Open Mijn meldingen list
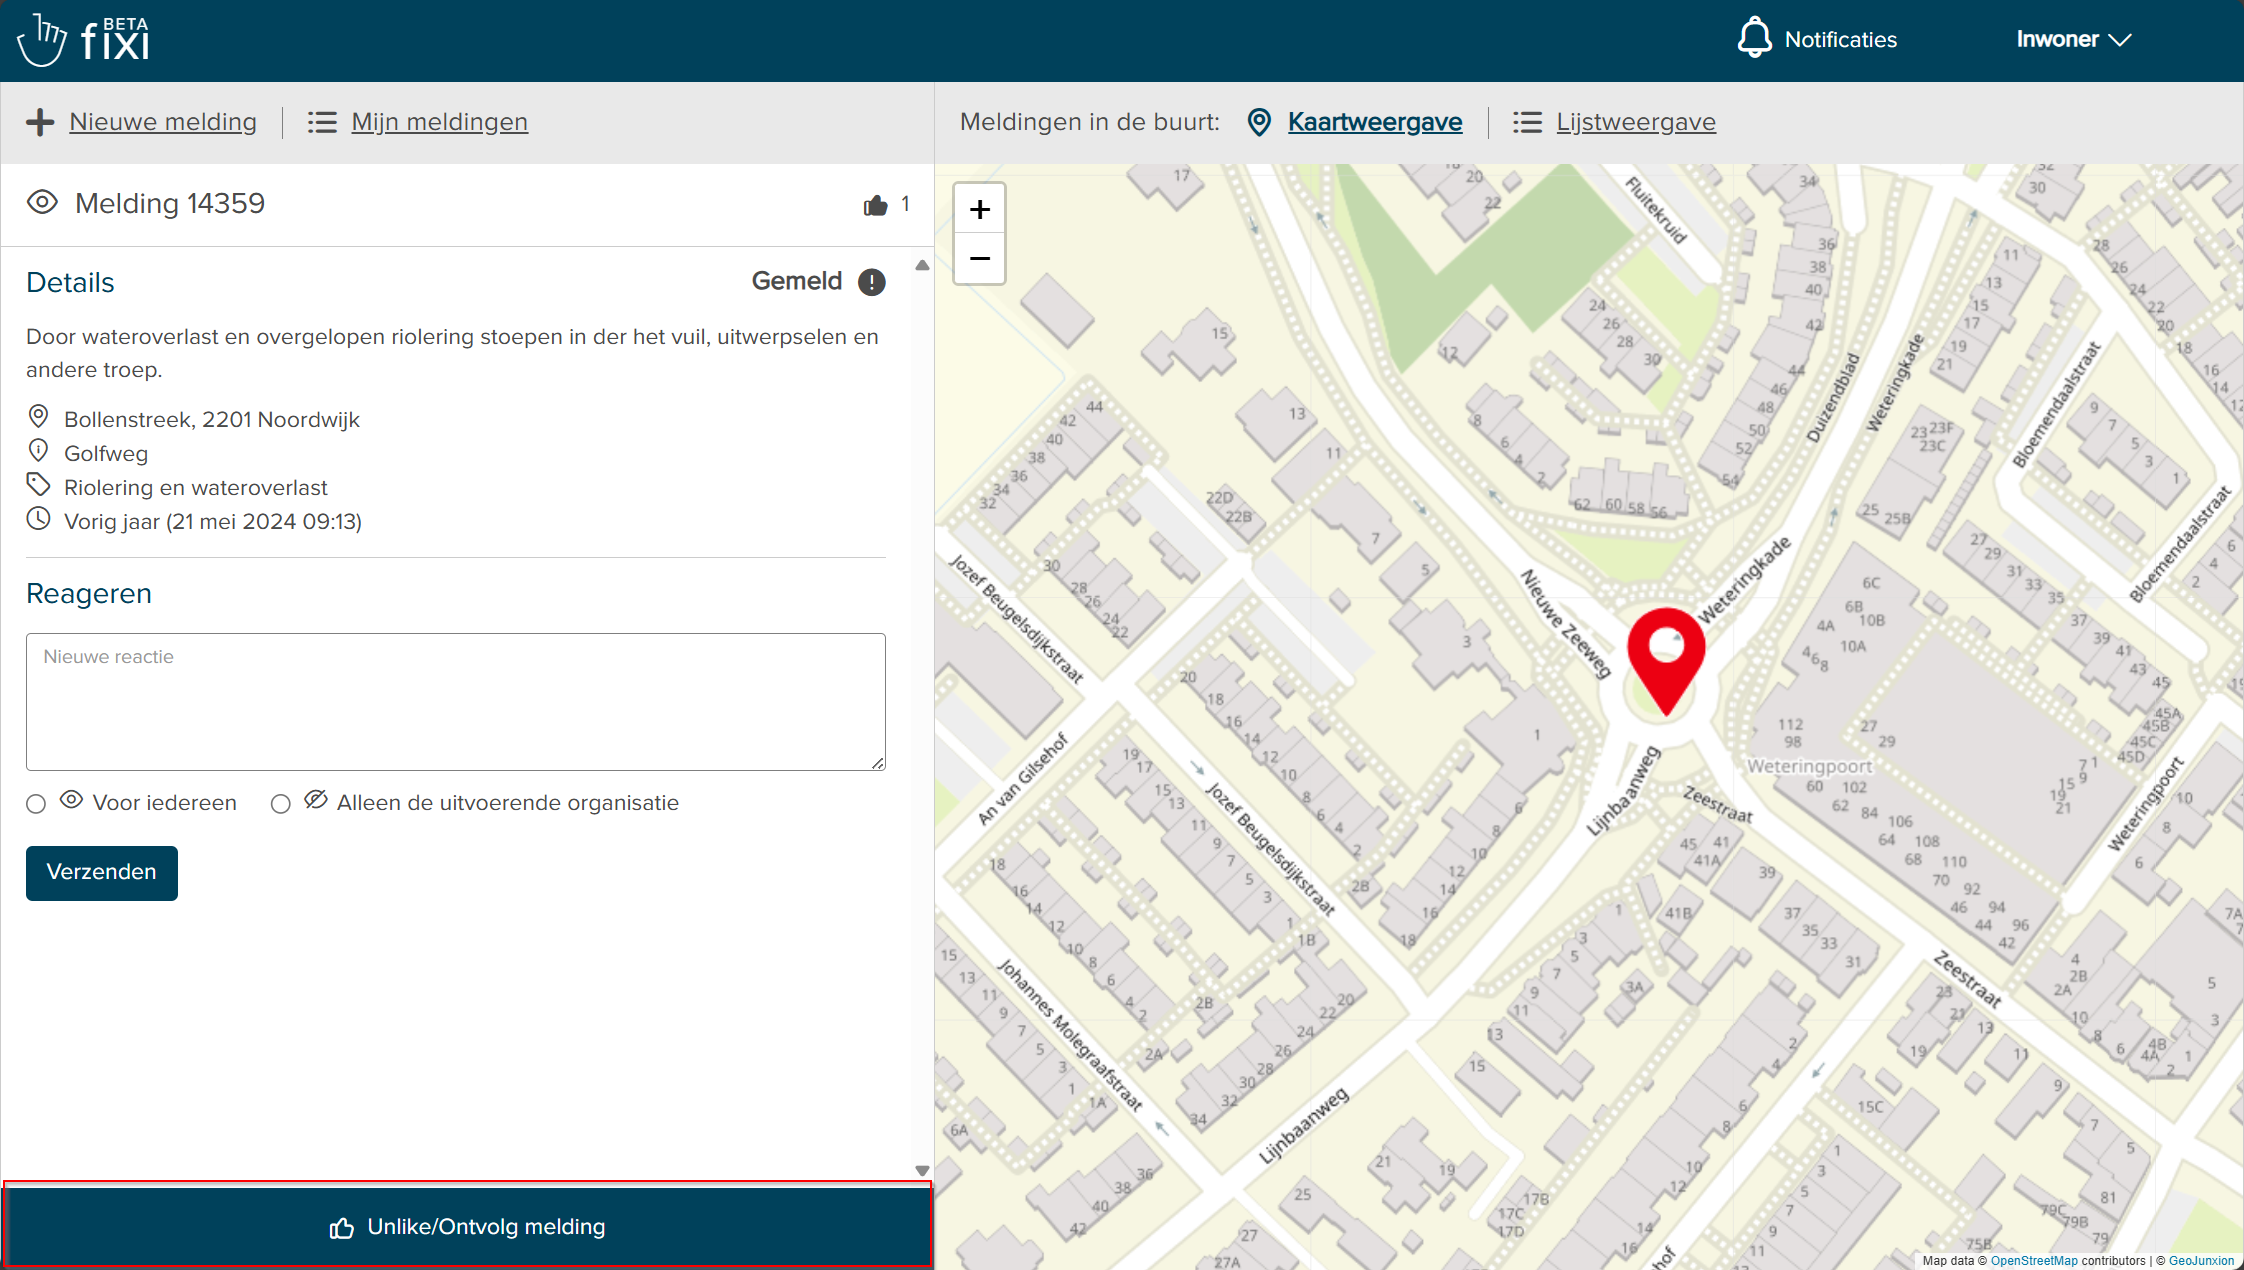The width and height of the screenshot is (2244, 1270). point(439,122)
